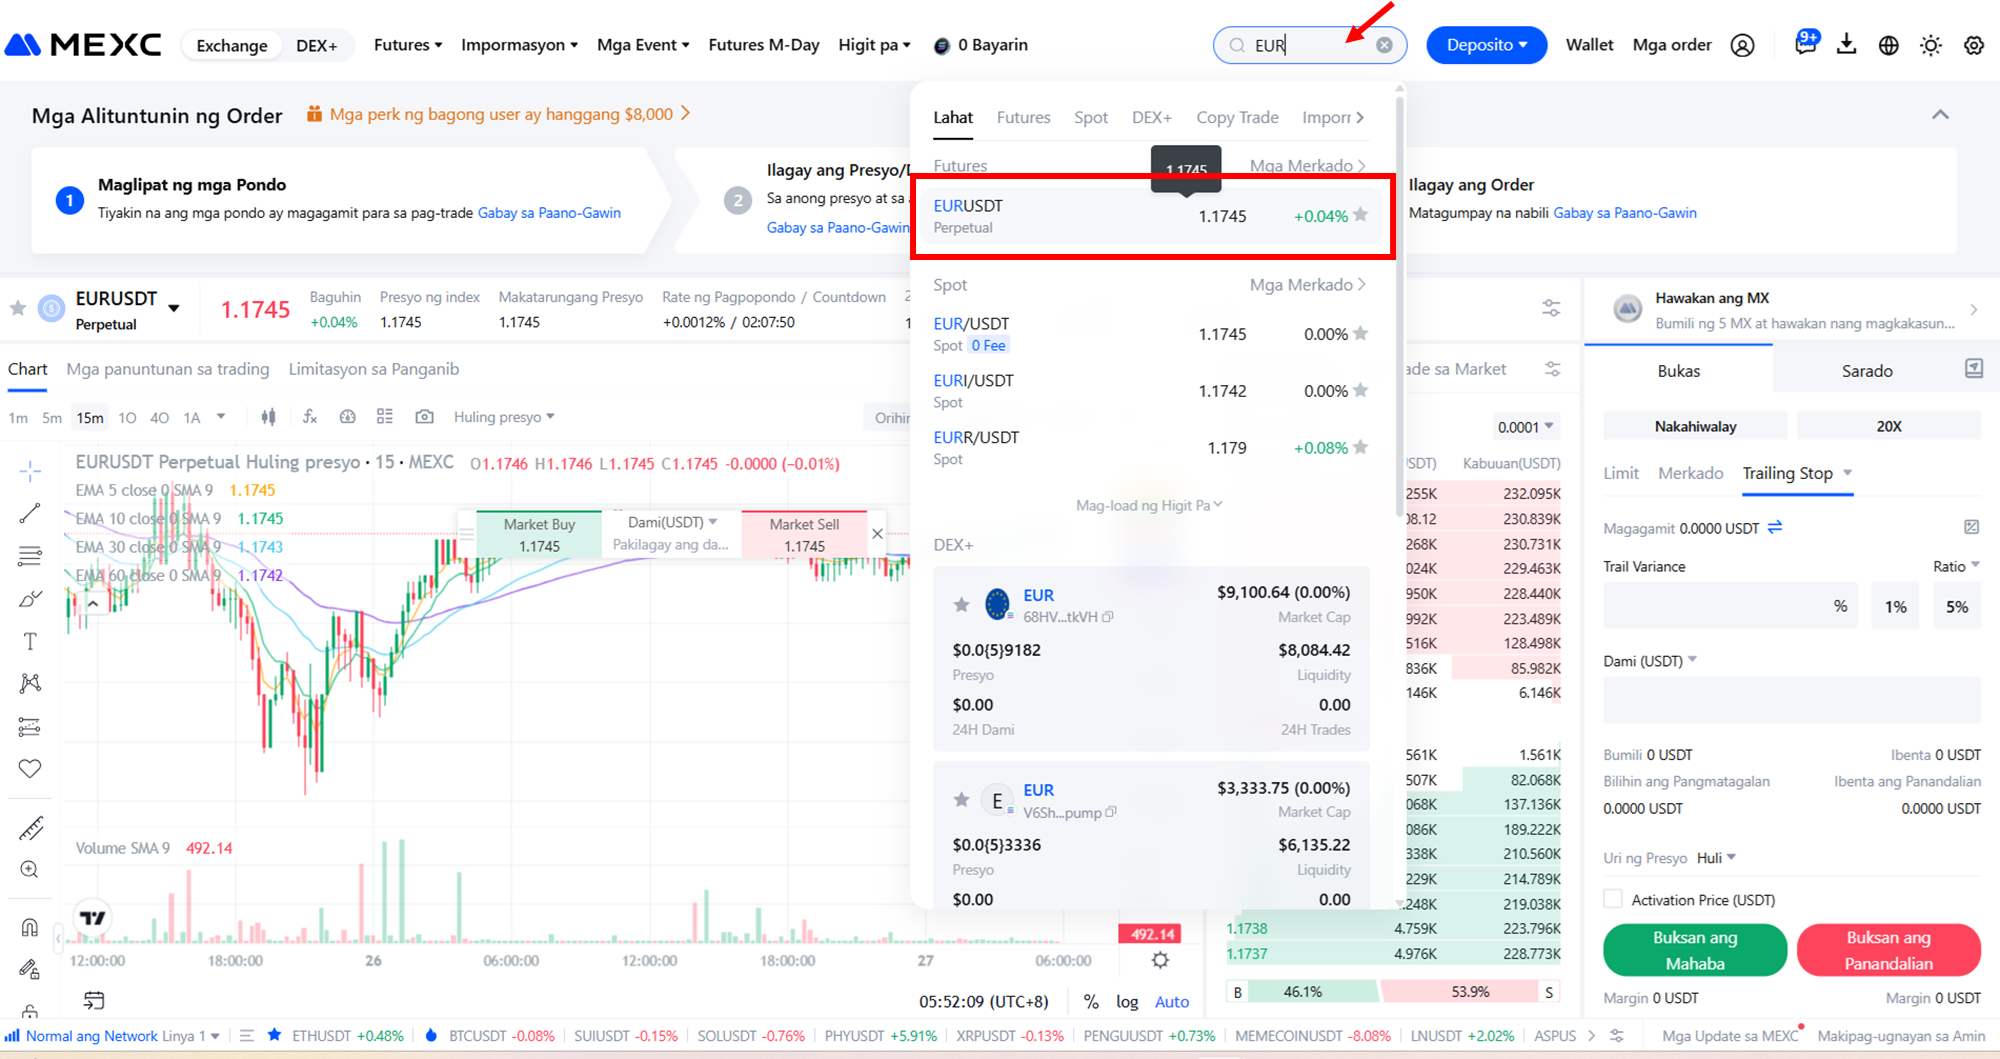Expand Mag-load ng Higit Pa results

1148,506
